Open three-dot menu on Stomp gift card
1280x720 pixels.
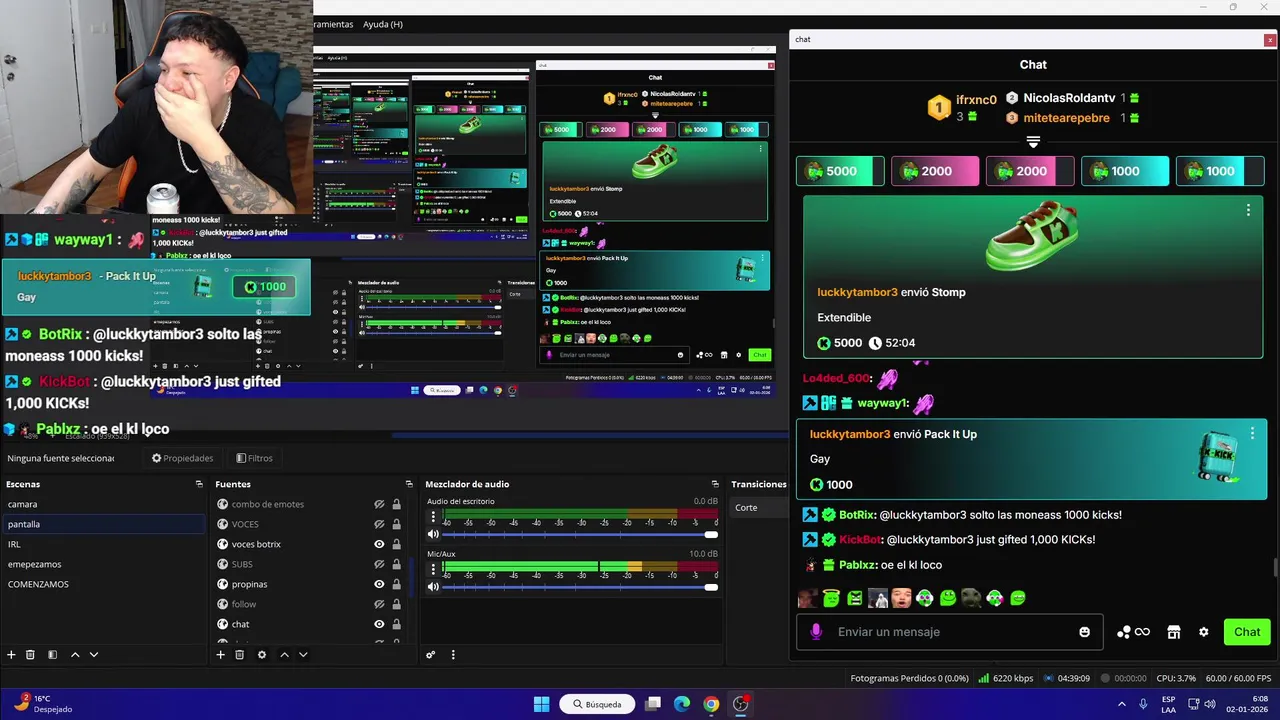coord(1248,210)
